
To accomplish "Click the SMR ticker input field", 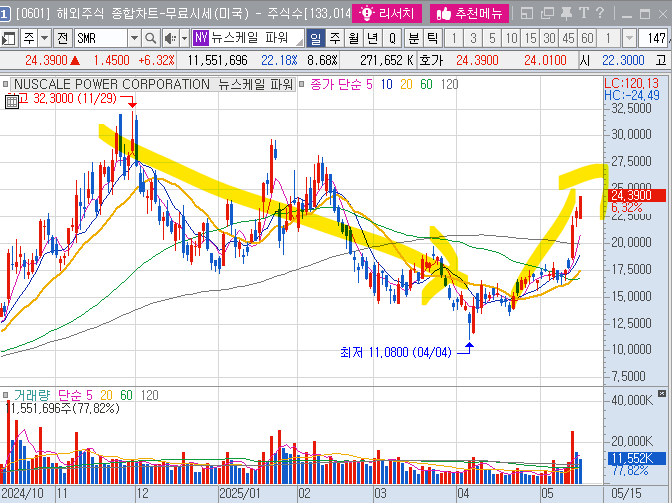I will point(101,39).
